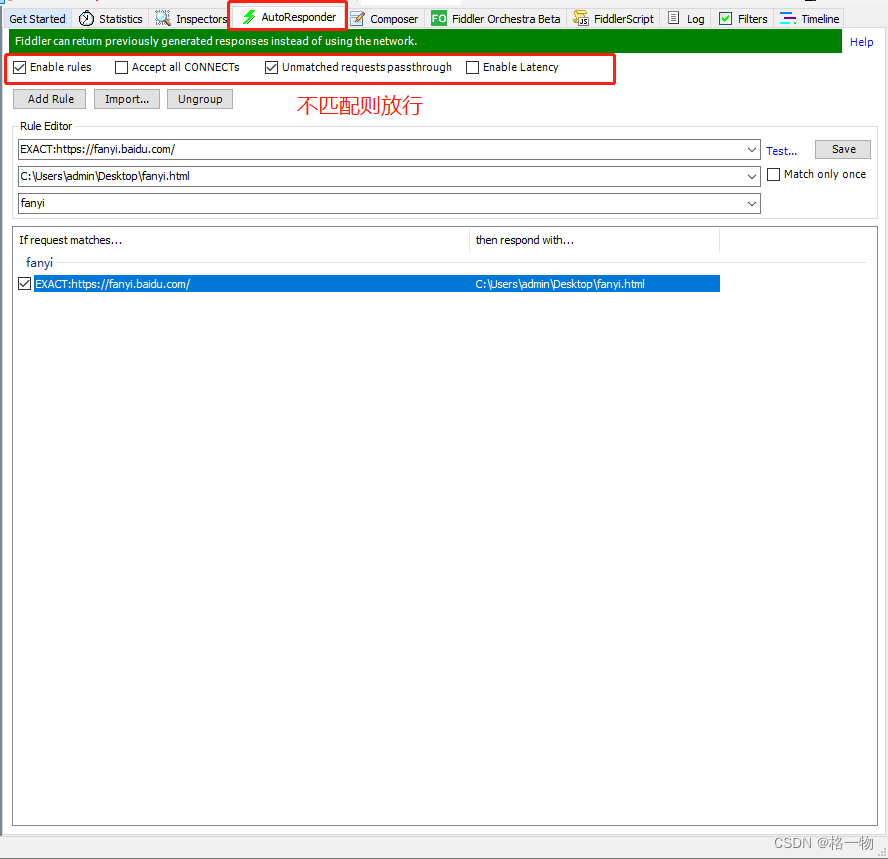888x859 pixels.
Task: Enable Latency checkbox
Action: pyautogui.click(x=472, y=67)
